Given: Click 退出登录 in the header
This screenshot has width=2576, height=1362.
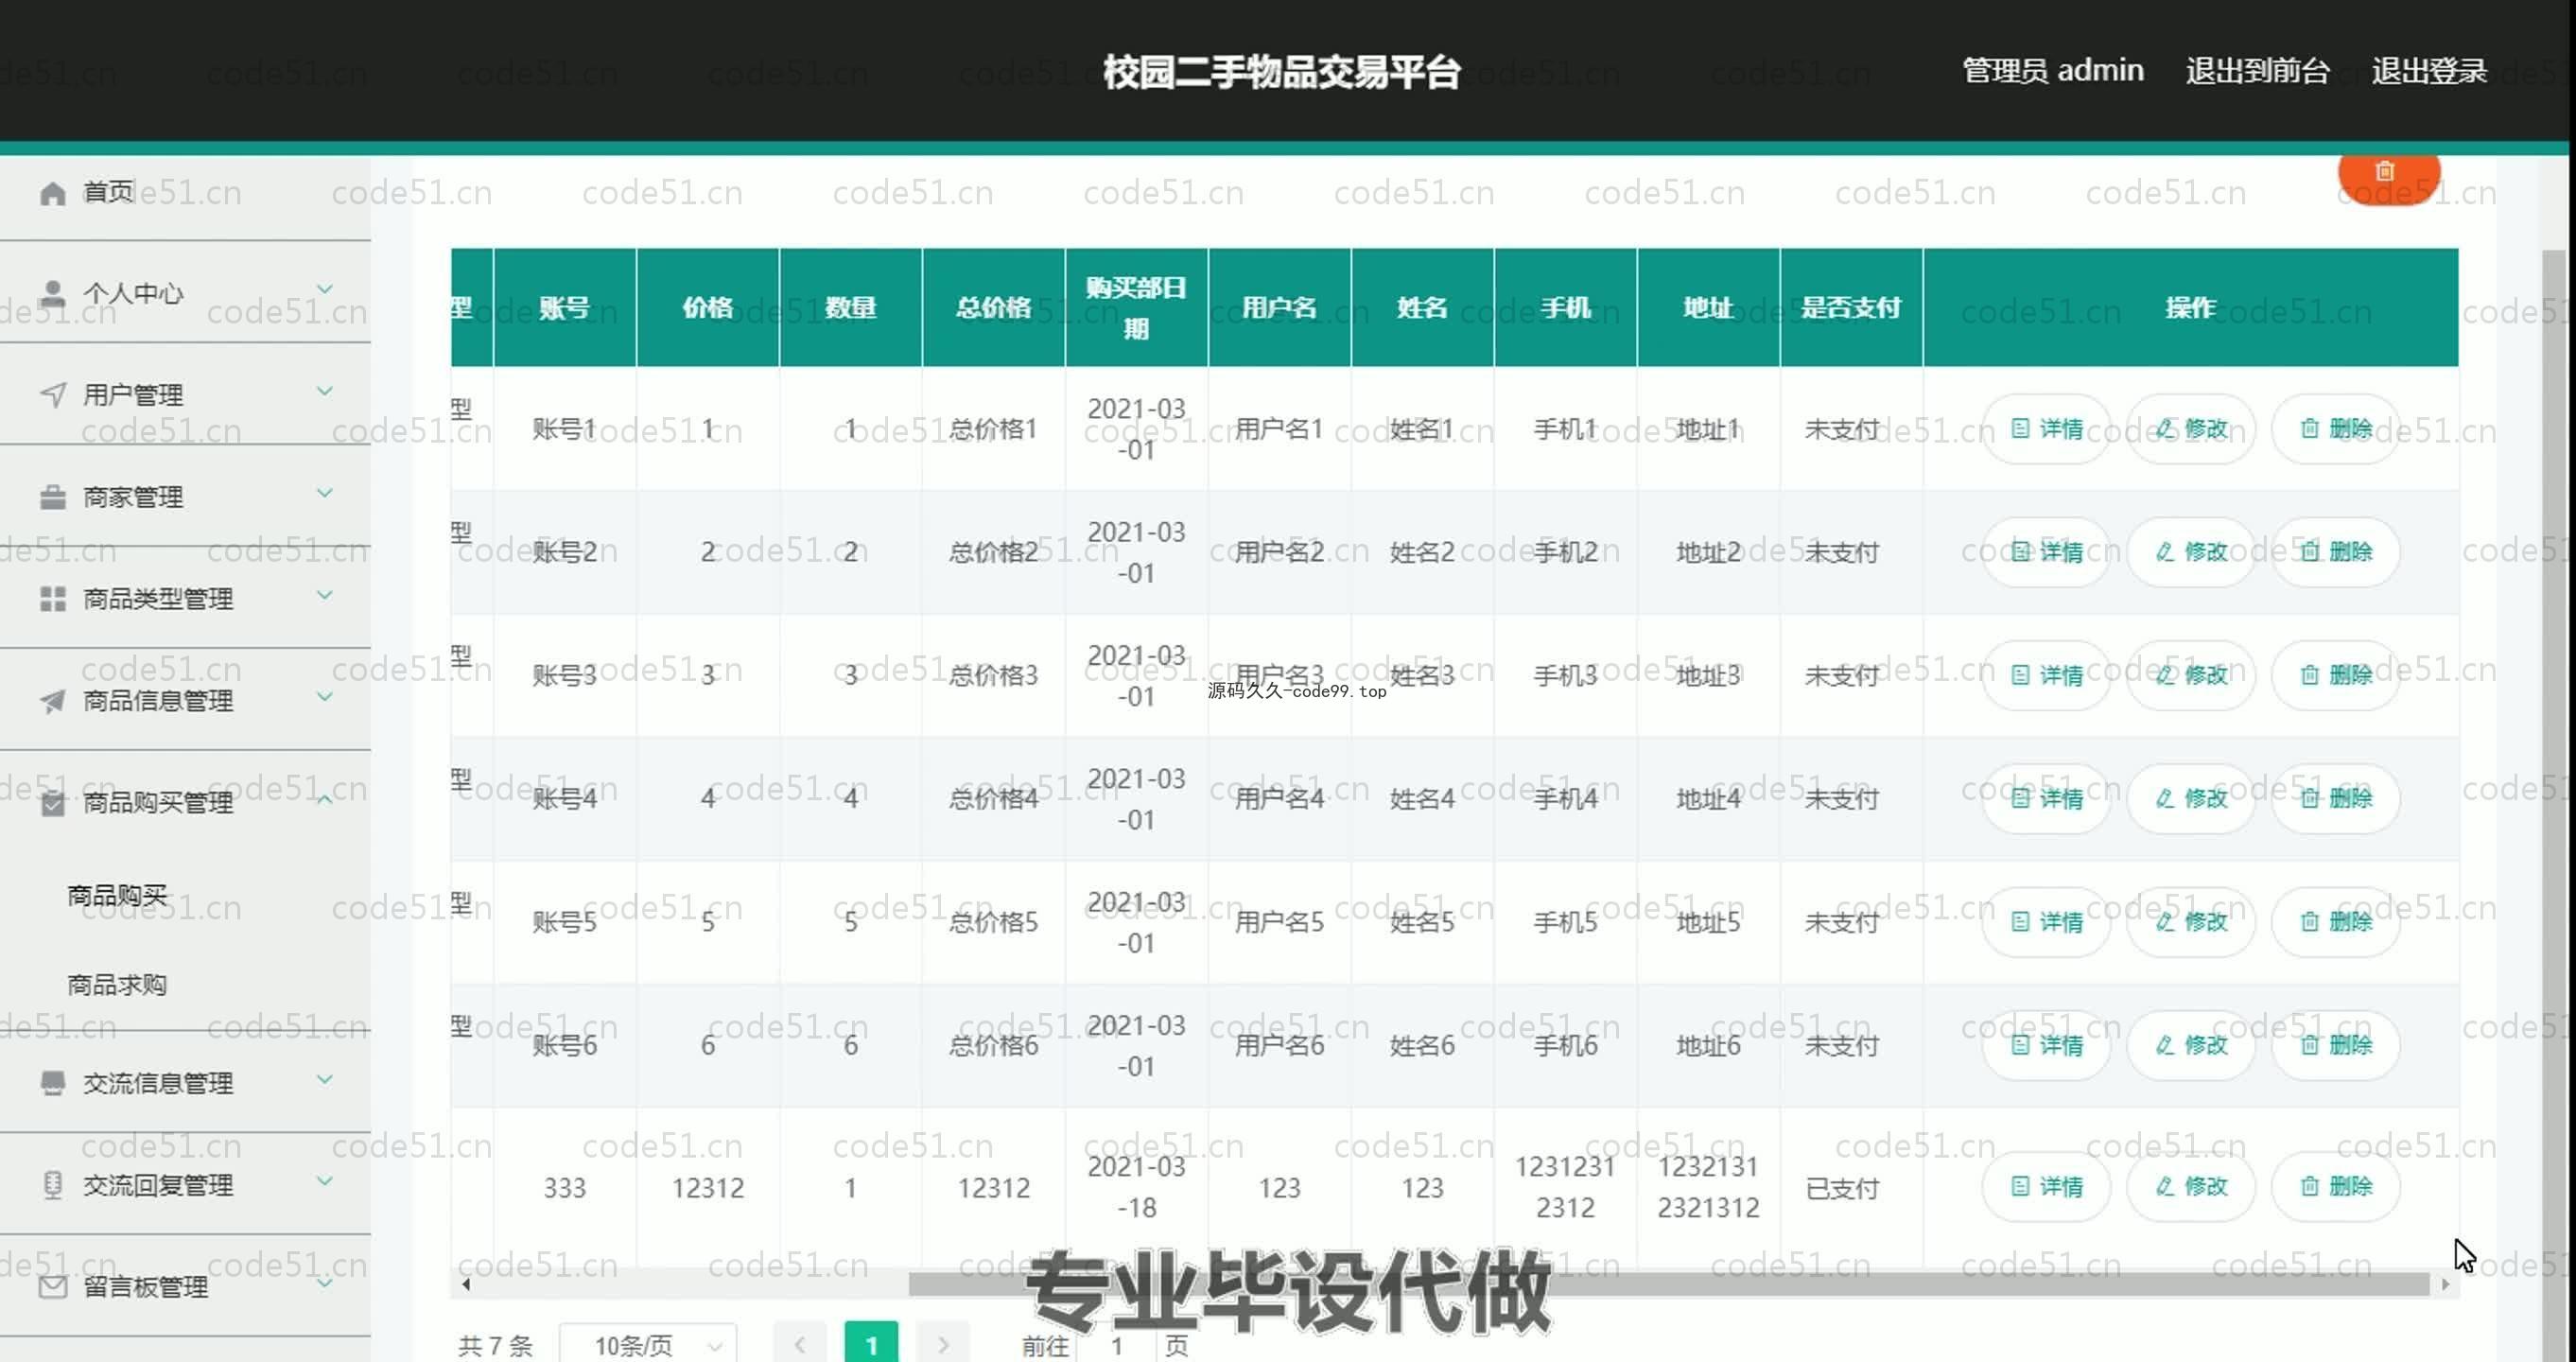Looking at the screenshot, I should click(x=2429, y=71).
